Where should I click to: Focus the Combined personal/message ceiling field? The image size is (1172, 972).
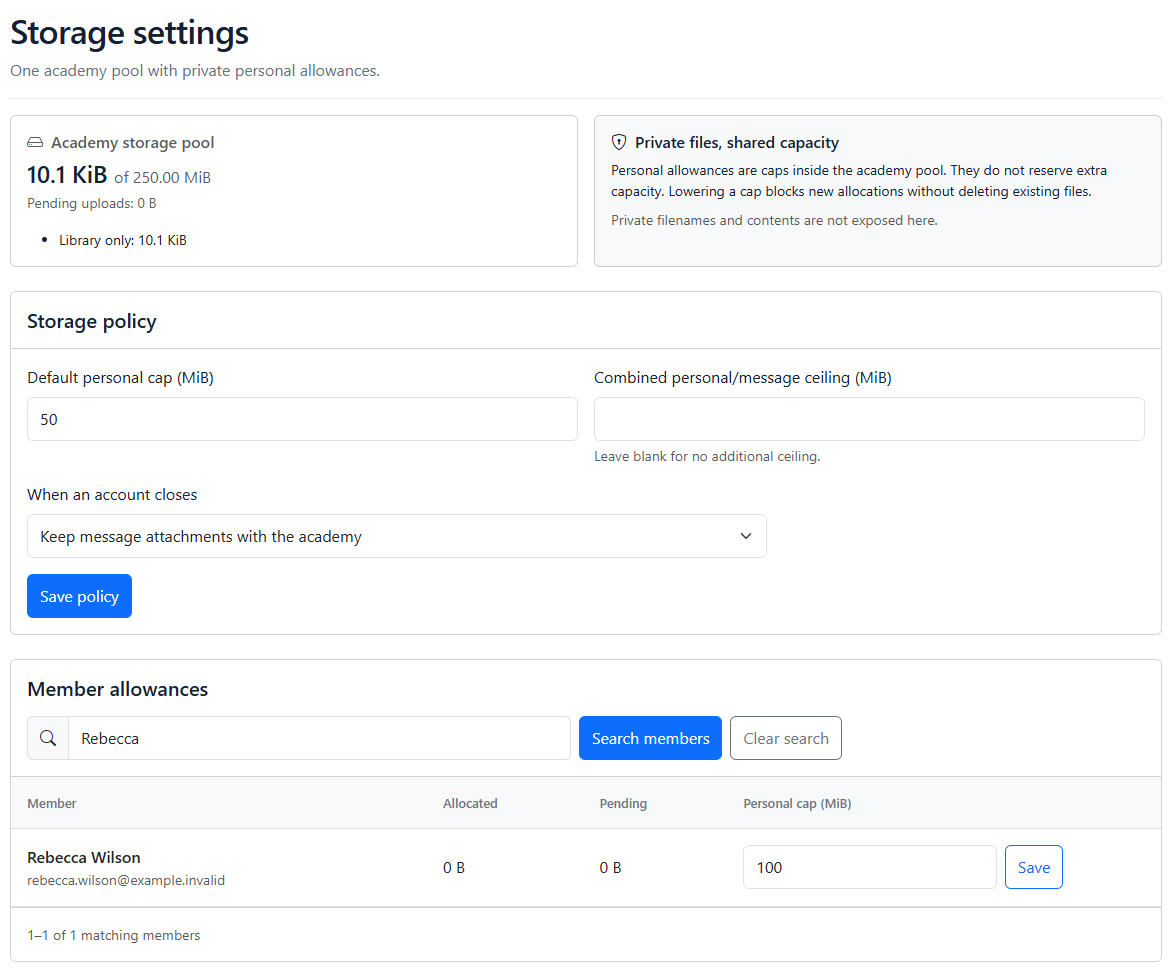(x=869, y=419)
